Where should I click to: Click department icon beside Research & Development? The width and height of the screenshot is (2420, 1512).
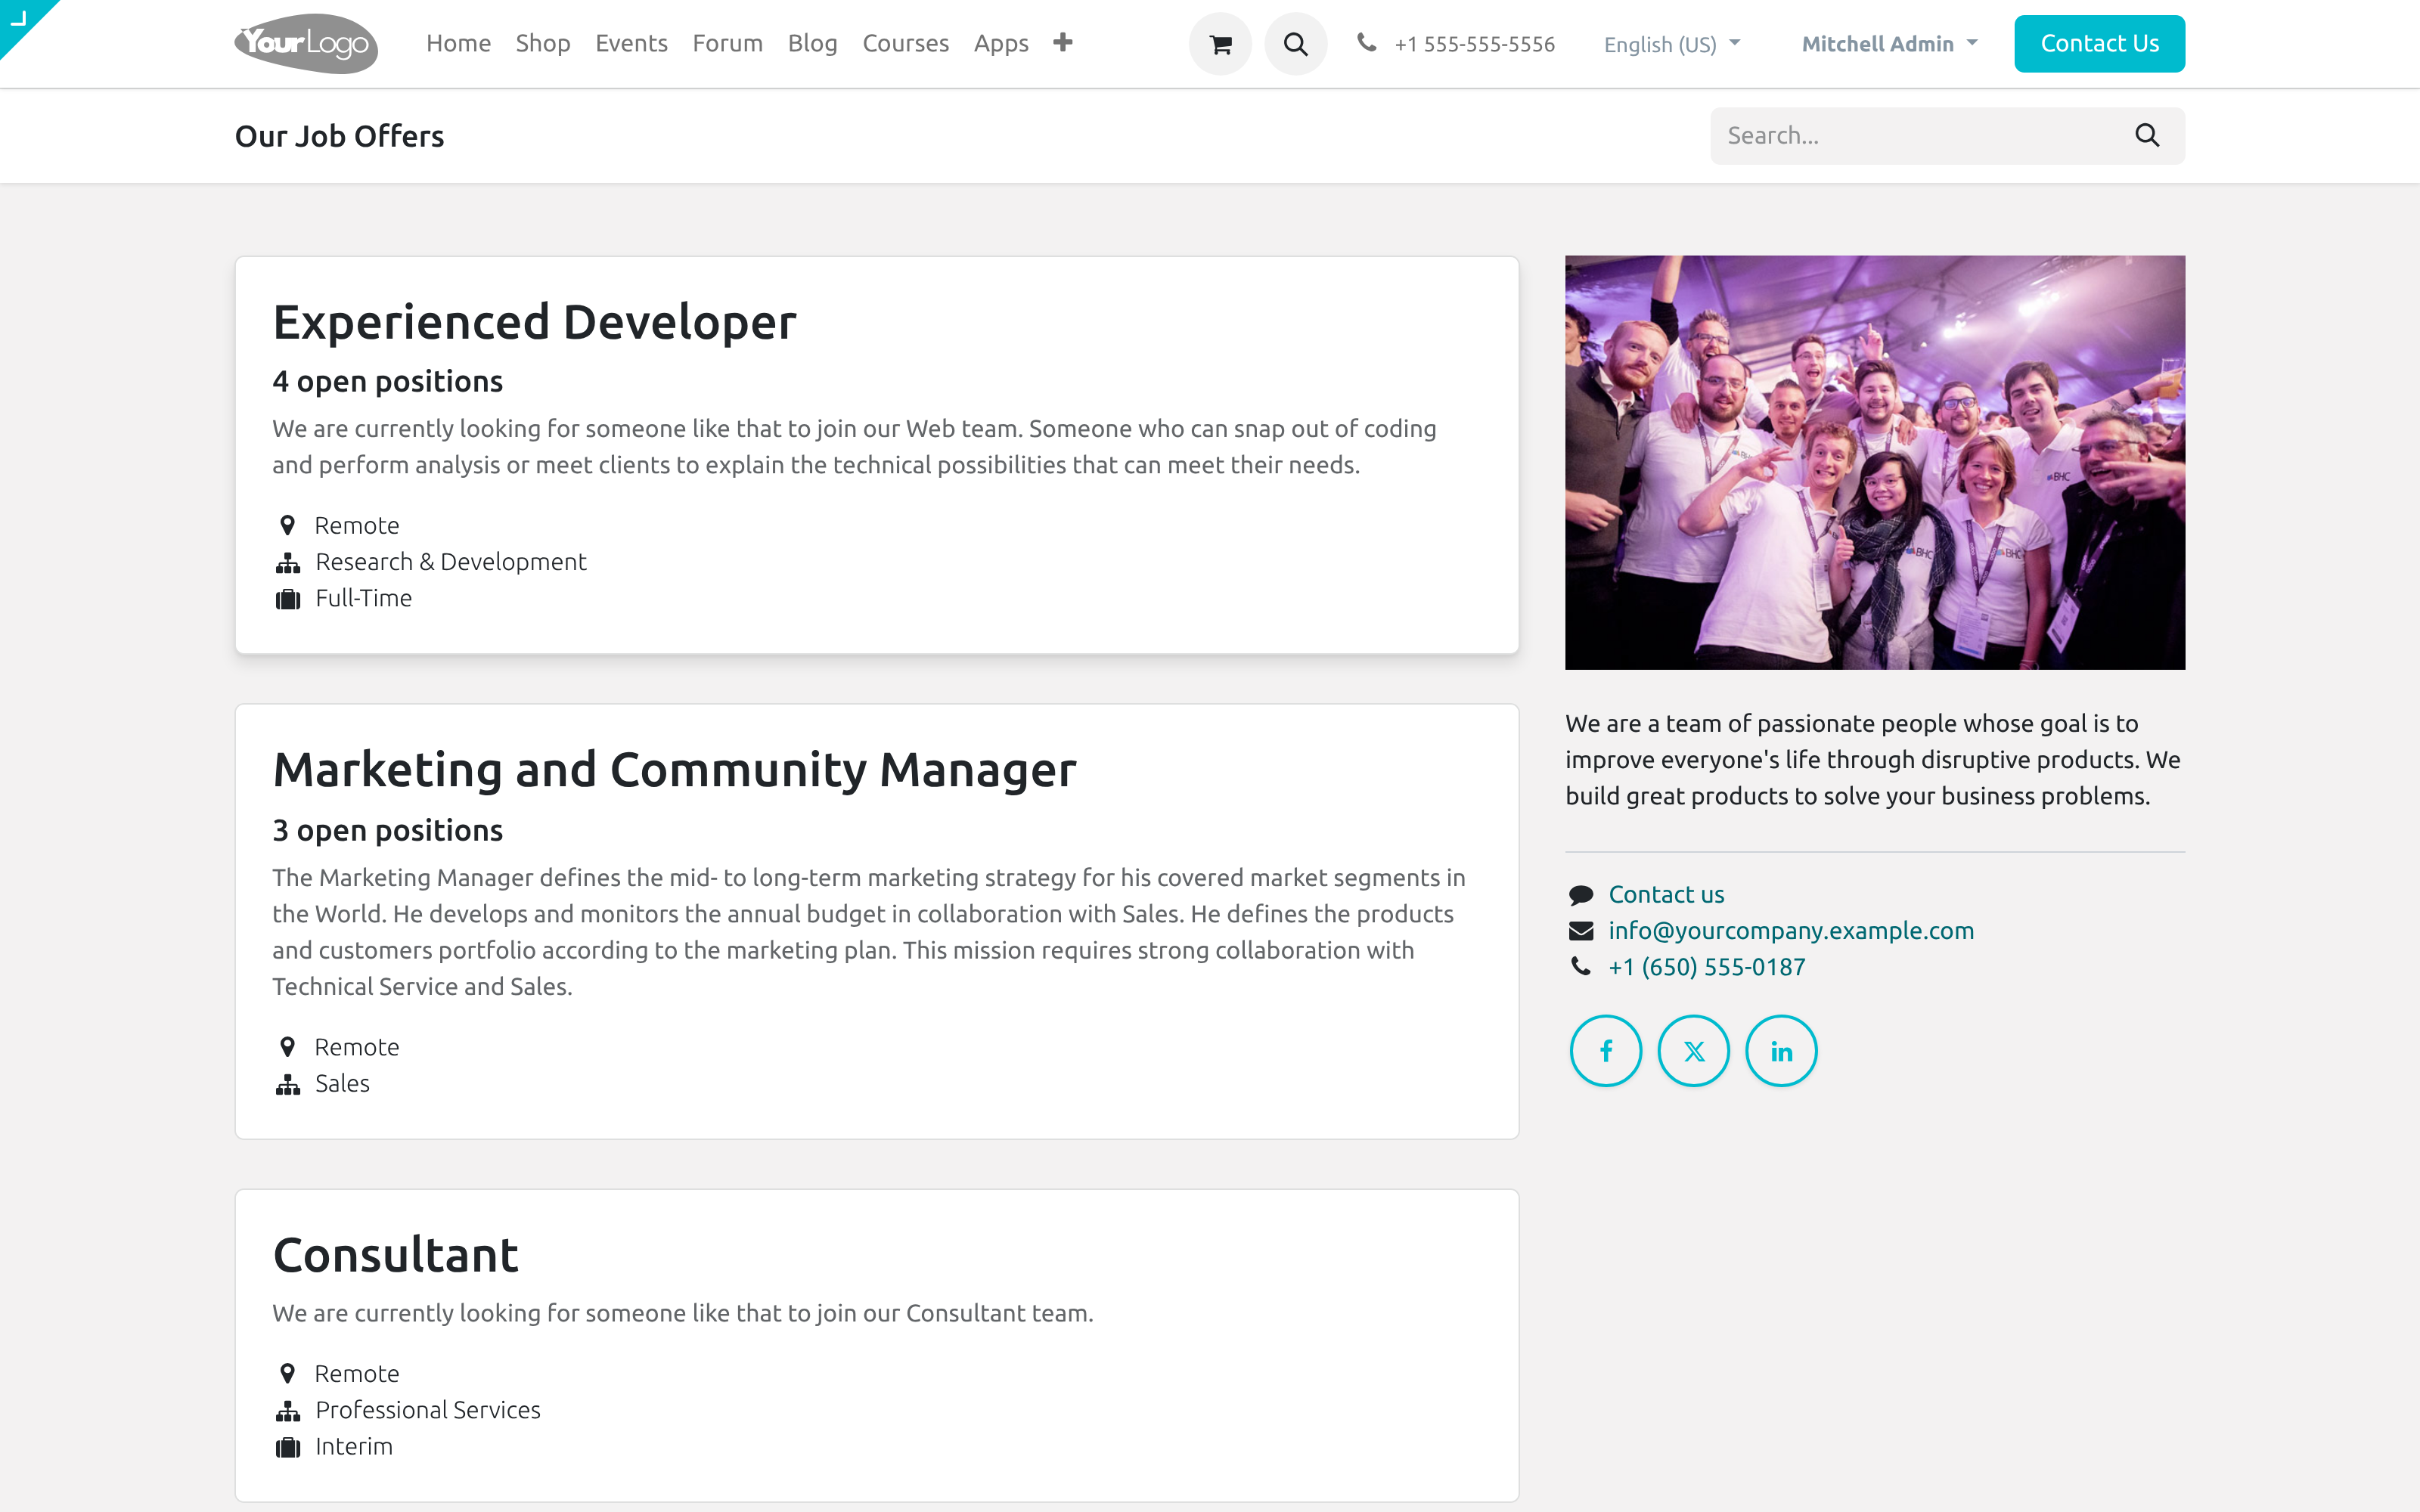288,563
